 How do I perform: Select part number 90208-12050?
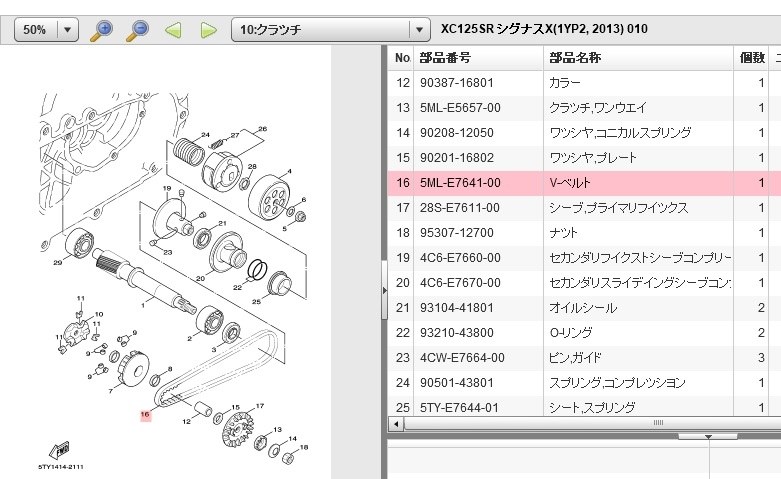coord(457,132)
